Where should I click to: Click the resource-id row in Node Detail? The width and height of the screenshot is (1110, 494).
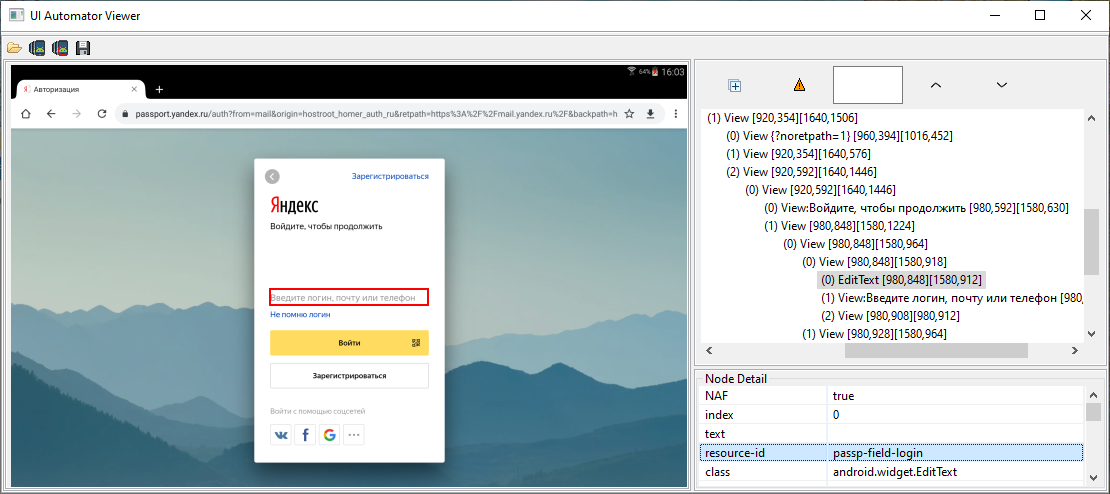click(x=891, y=452)
